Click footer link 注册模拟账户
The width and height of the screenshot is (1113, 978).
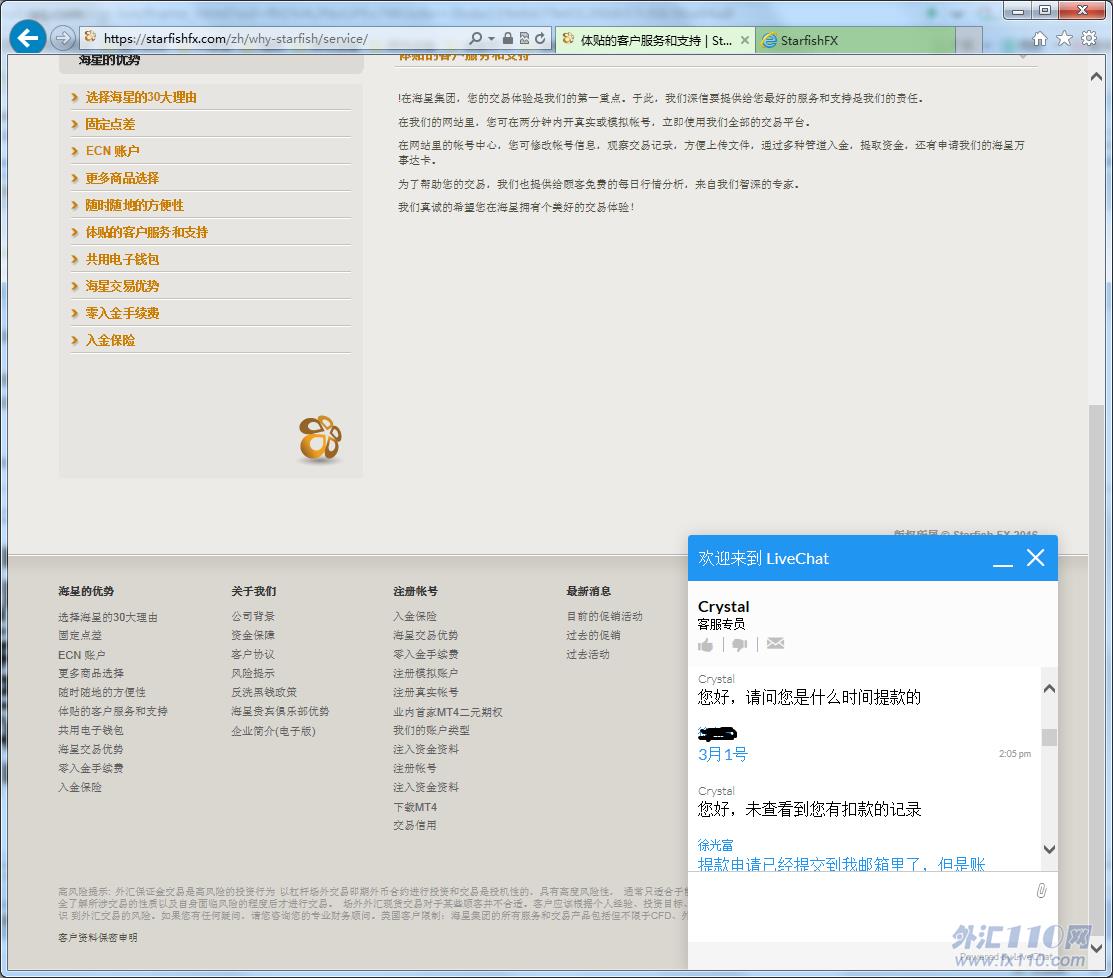click(426, 673)
